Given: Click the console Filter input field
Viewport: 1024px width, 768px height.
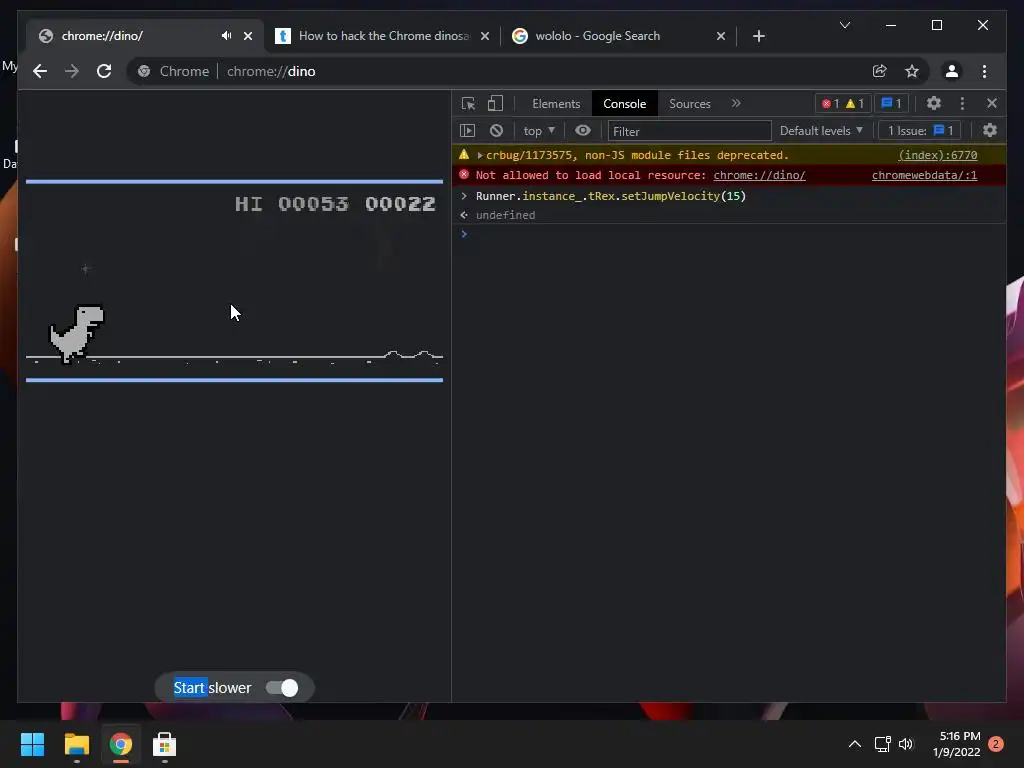Looking at the screenshot, I should (690, 131).
